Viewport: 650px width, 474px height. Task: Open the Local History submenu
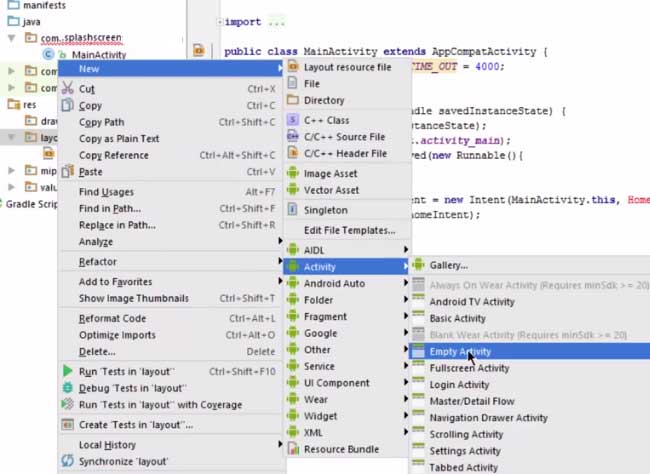(172, 445)
